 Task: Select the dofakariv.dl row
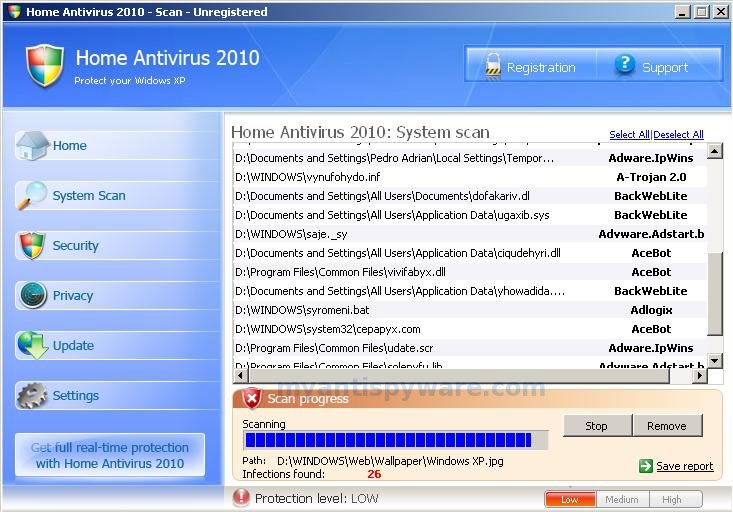click(470, 196)
